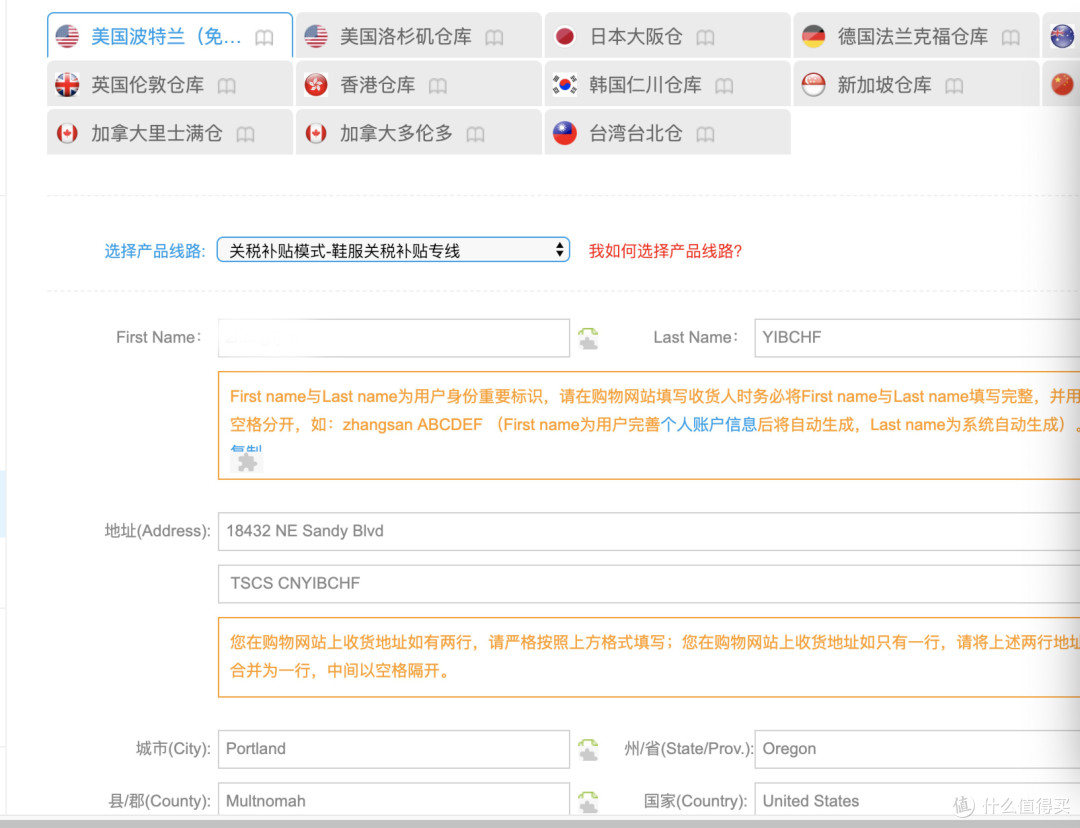1080x828 pixels.
Task: Click book icon next to 加拿大里士满仓
Action: click(245, 134)
